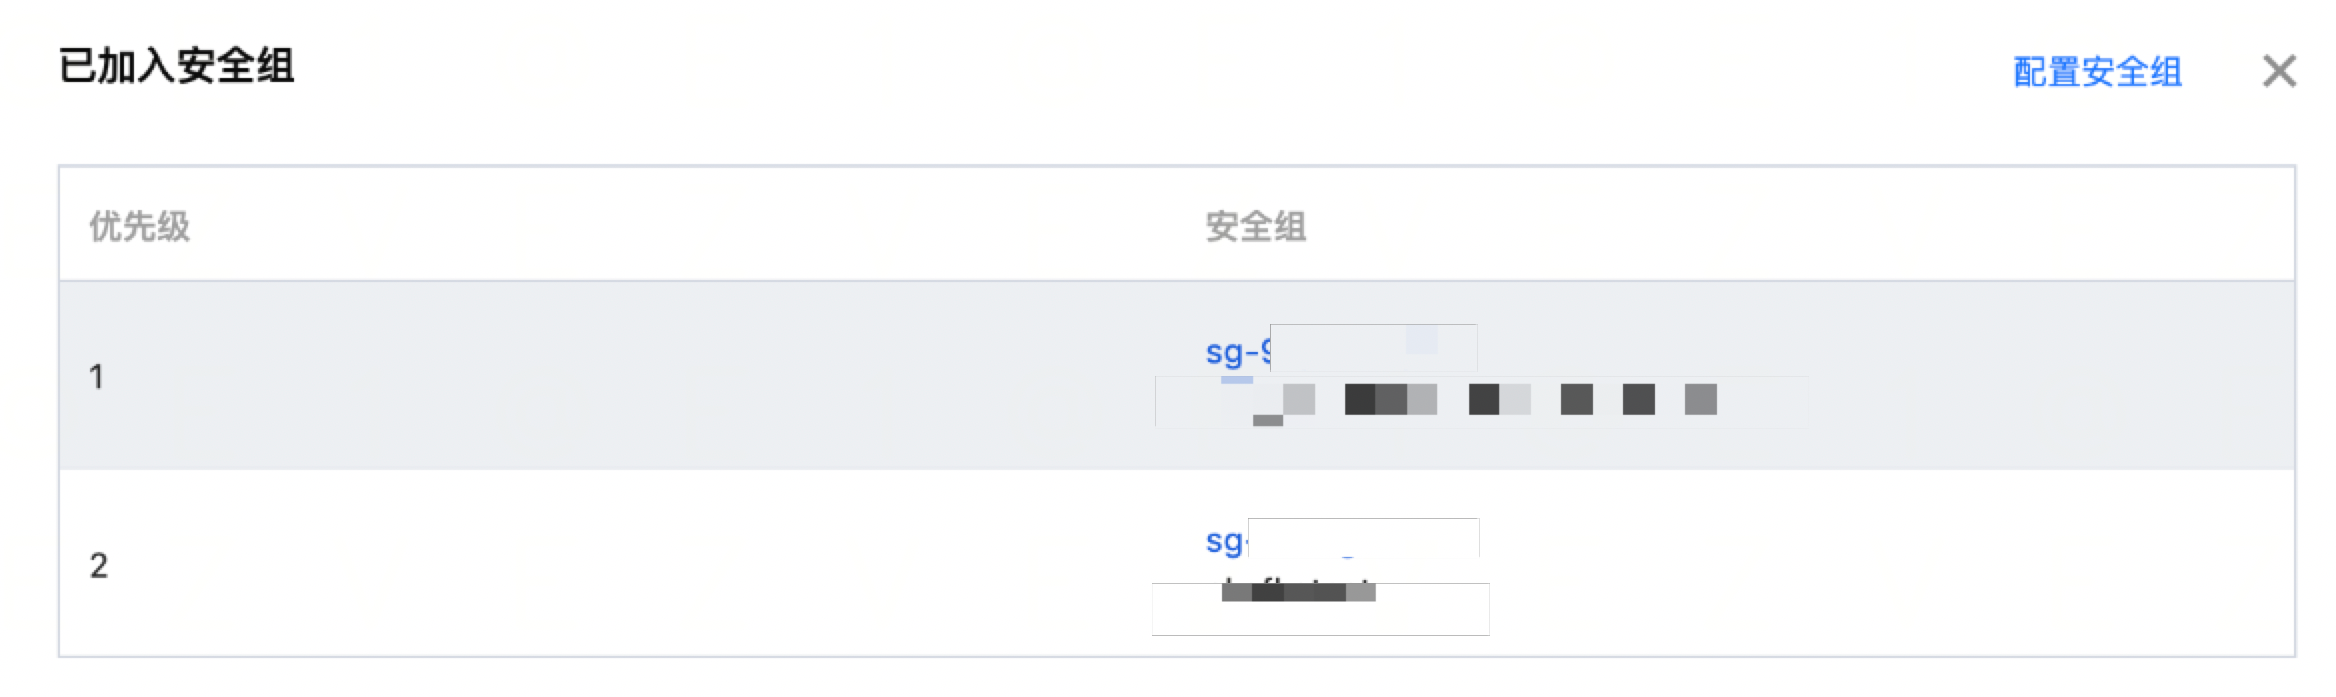Open the 配置安全组 link
Image resolution: width=2336 pixels, height=697 pixels.
[2097, 72]
